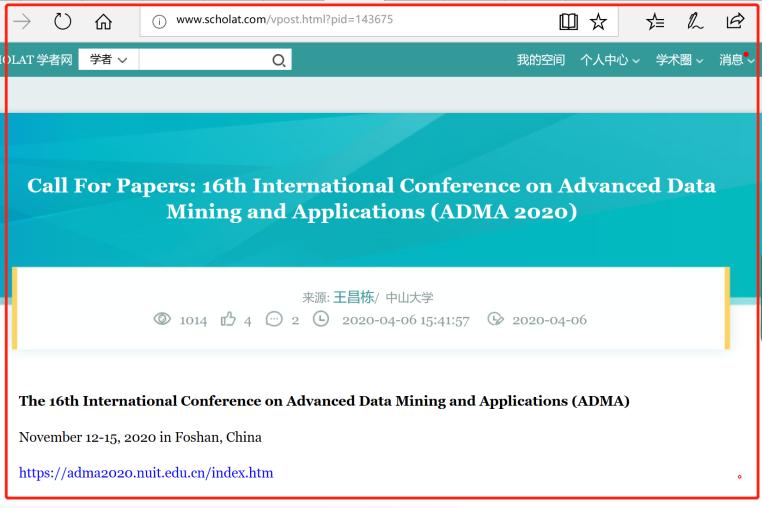Share this page via share icon
This screenshot has width=762, height=508.
point(734,22)
